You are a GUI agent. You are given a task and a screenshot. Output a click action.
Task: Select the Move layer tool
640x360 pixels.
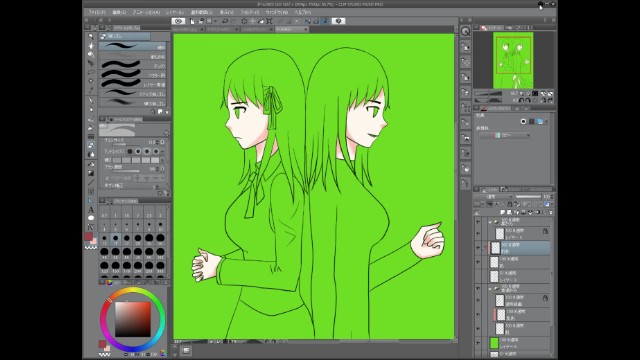click(91, 63)
